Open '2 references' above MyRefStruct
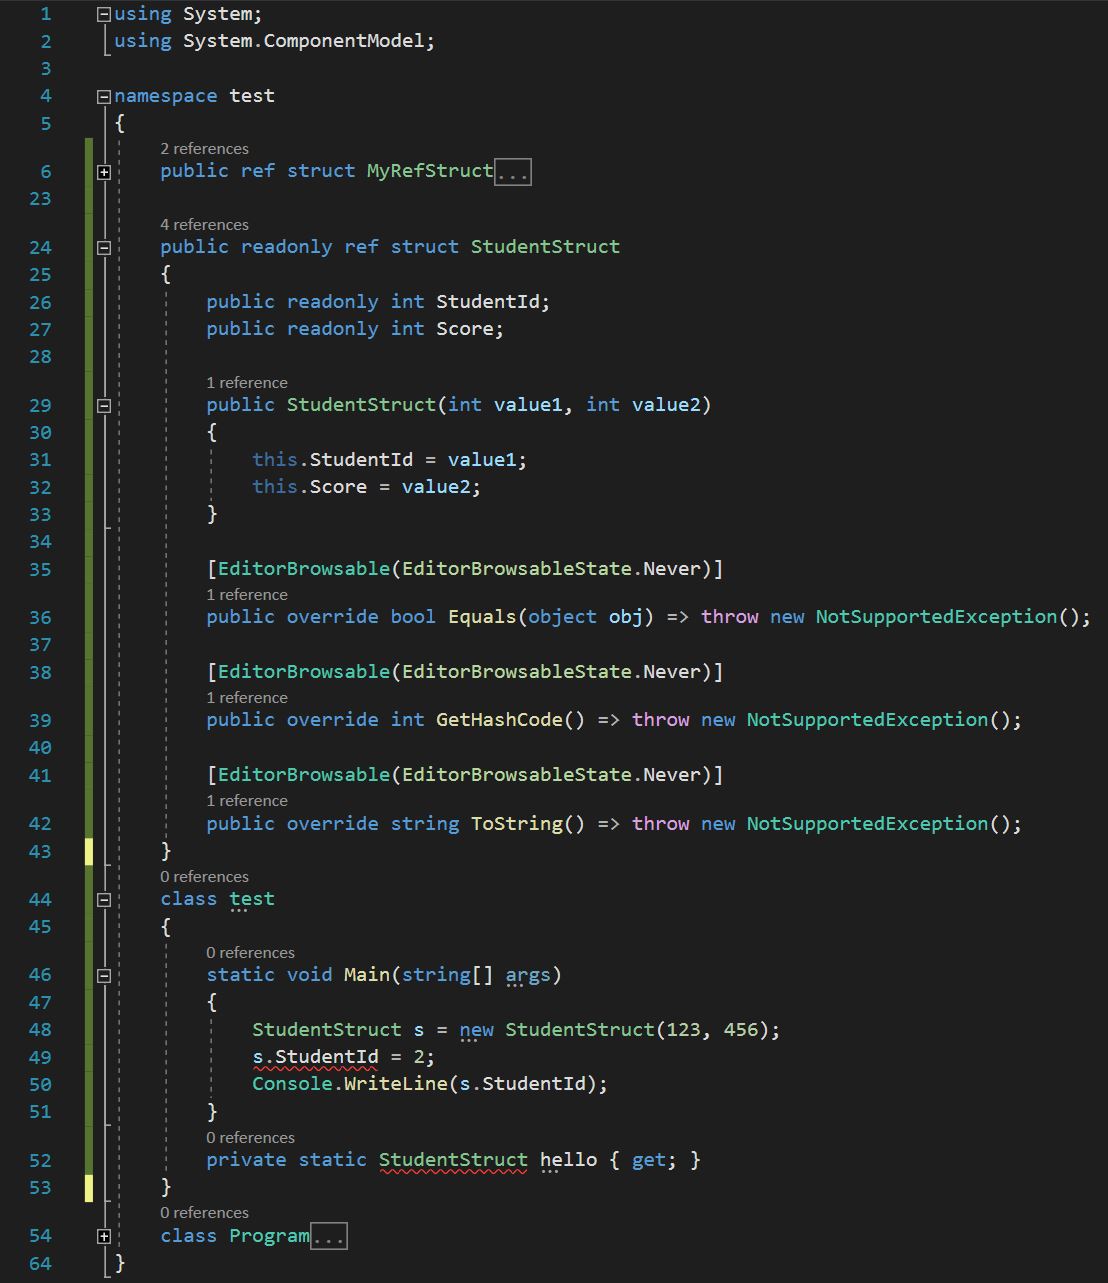This screenshot has height=1283, width=1108. click(204, 148)
